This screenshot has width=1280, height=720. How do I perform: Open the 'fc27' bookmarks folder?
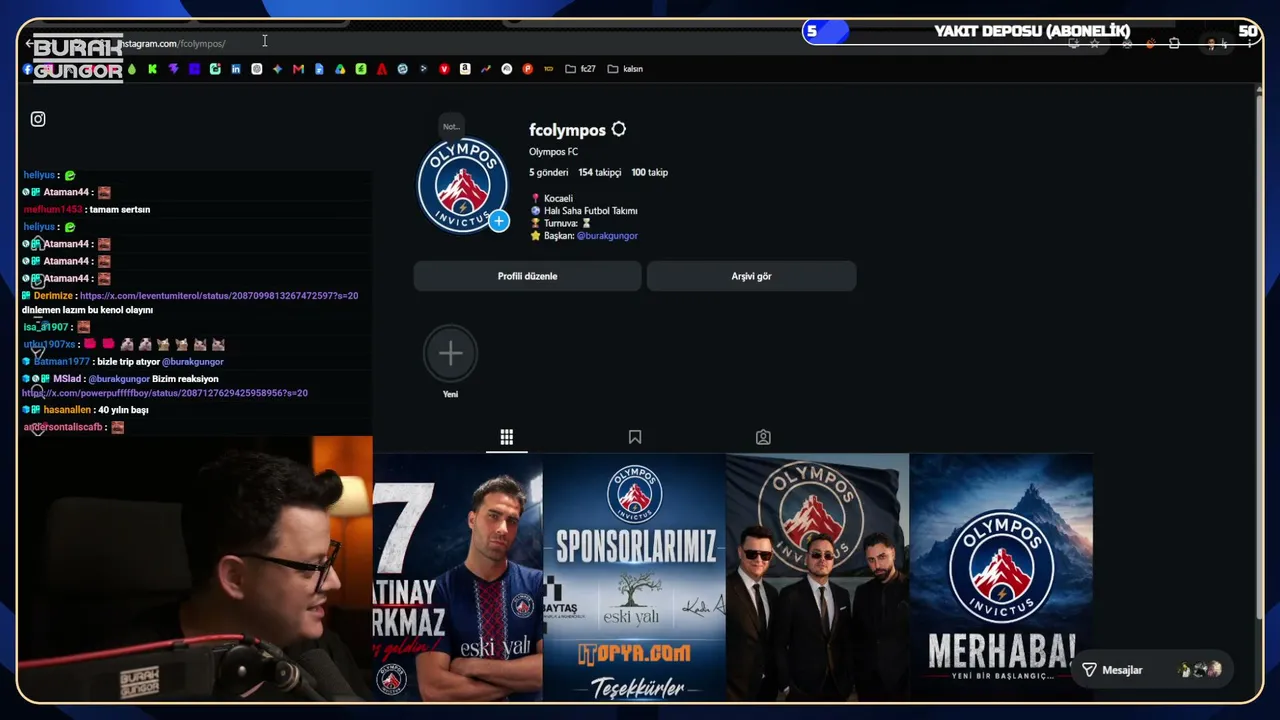point(581,69)
